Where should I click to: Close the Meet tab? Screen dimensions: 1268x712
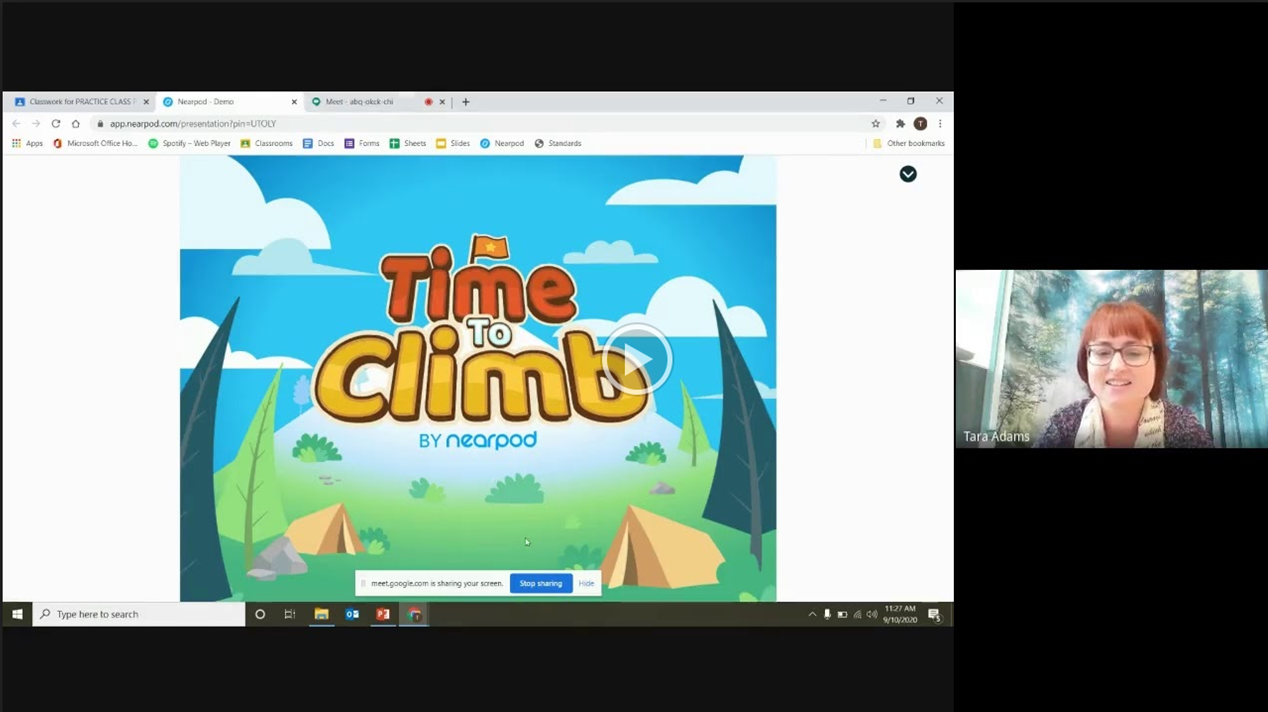click(x=442, y=102)
